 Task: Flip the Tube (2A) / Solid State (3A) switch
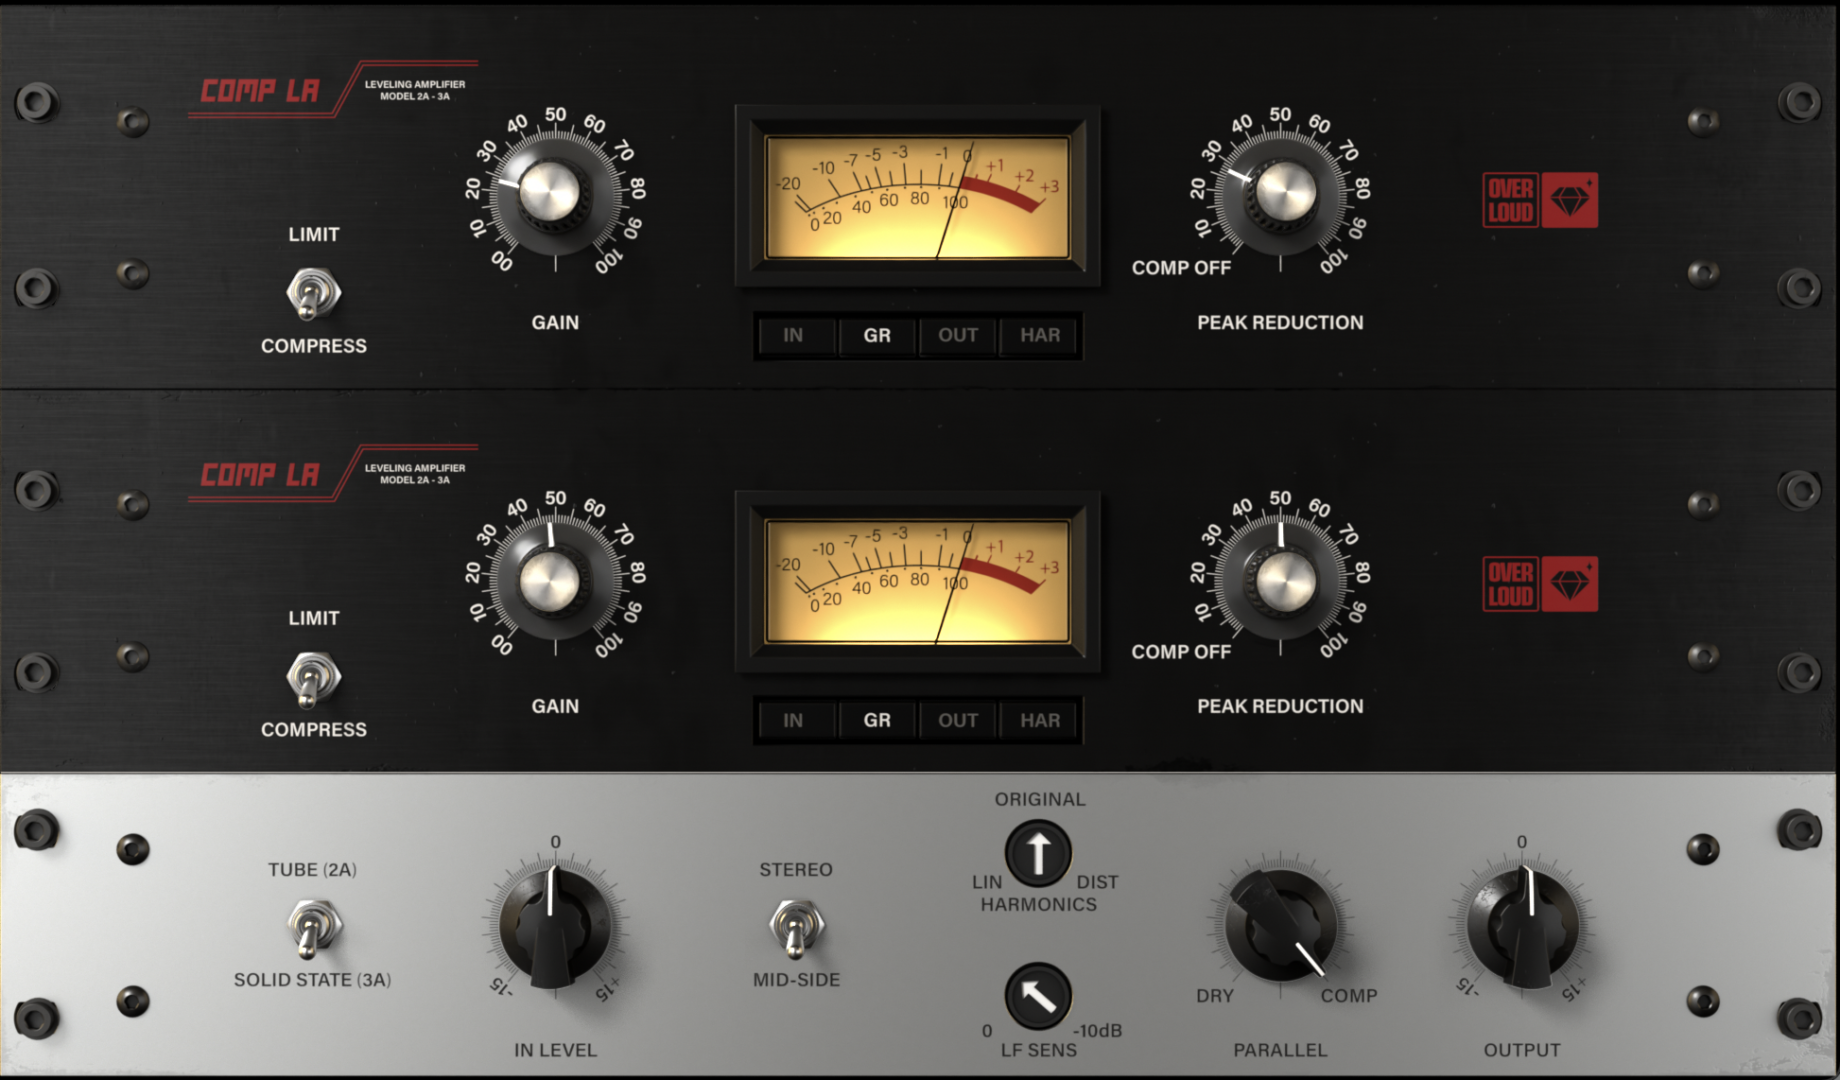[313, 927]
